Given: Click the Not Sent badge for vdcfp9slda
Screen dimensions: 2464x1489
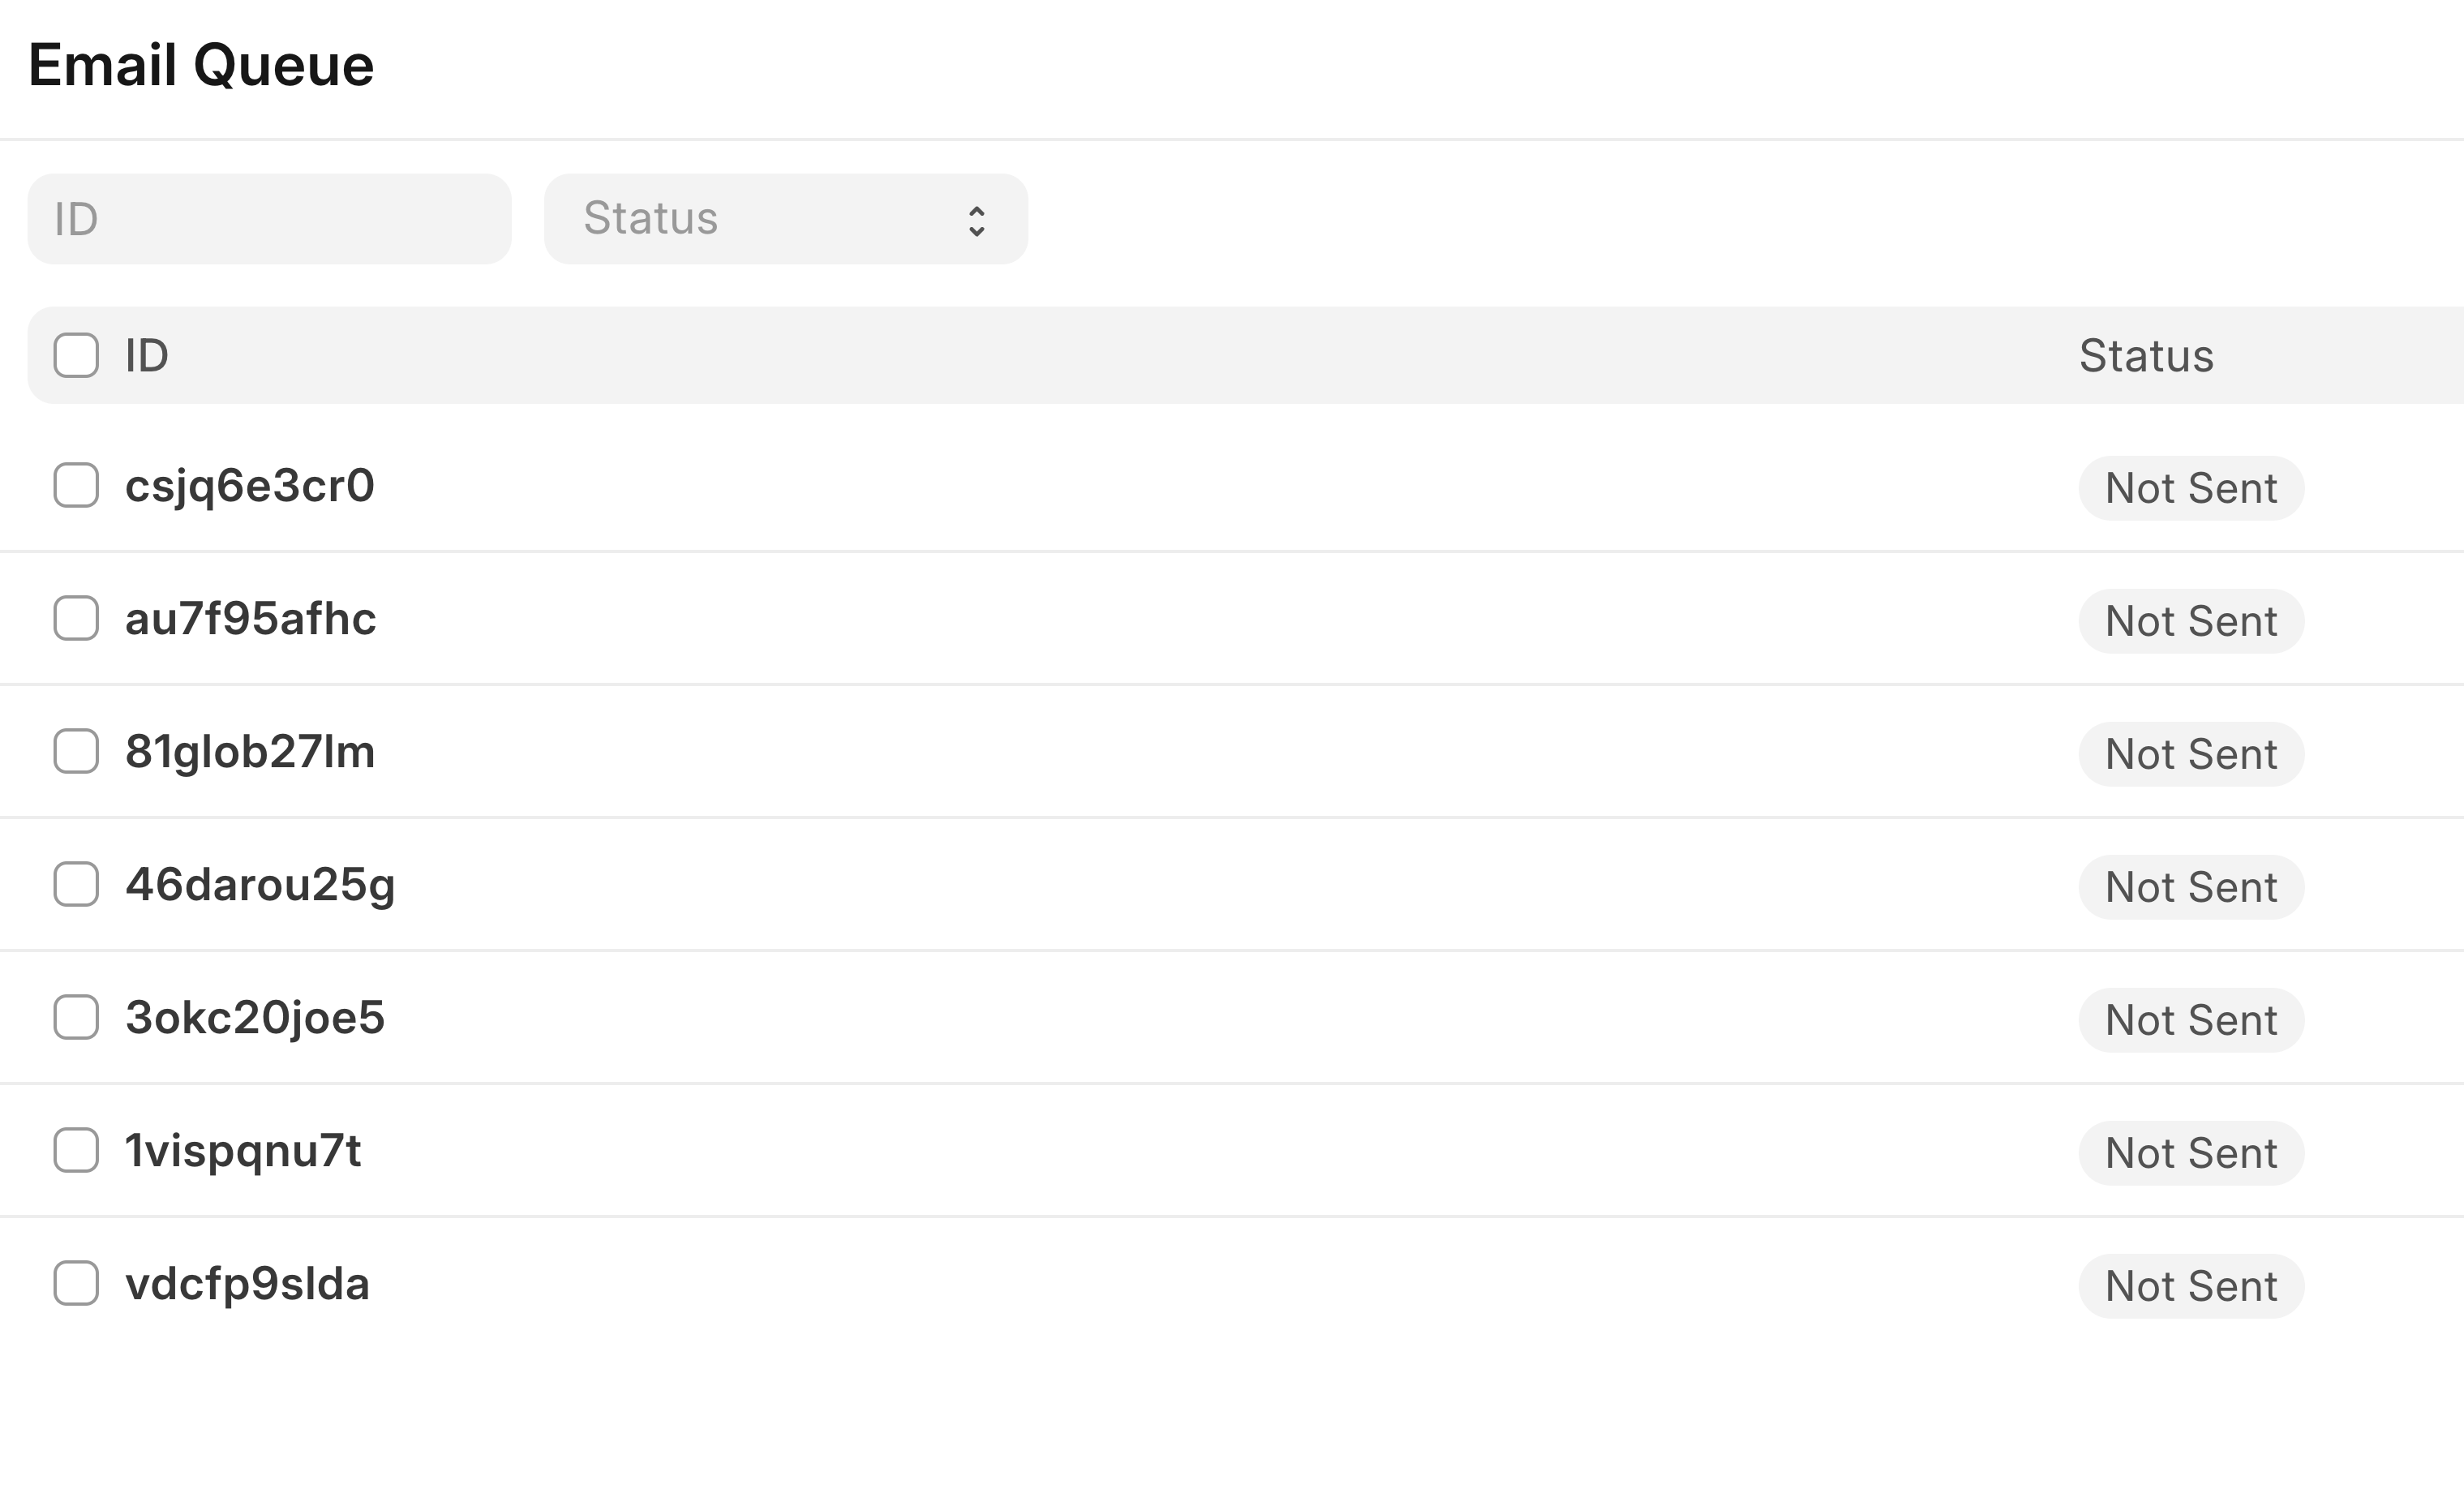Looking at the screenshot, I should tap(2190, 1286).
